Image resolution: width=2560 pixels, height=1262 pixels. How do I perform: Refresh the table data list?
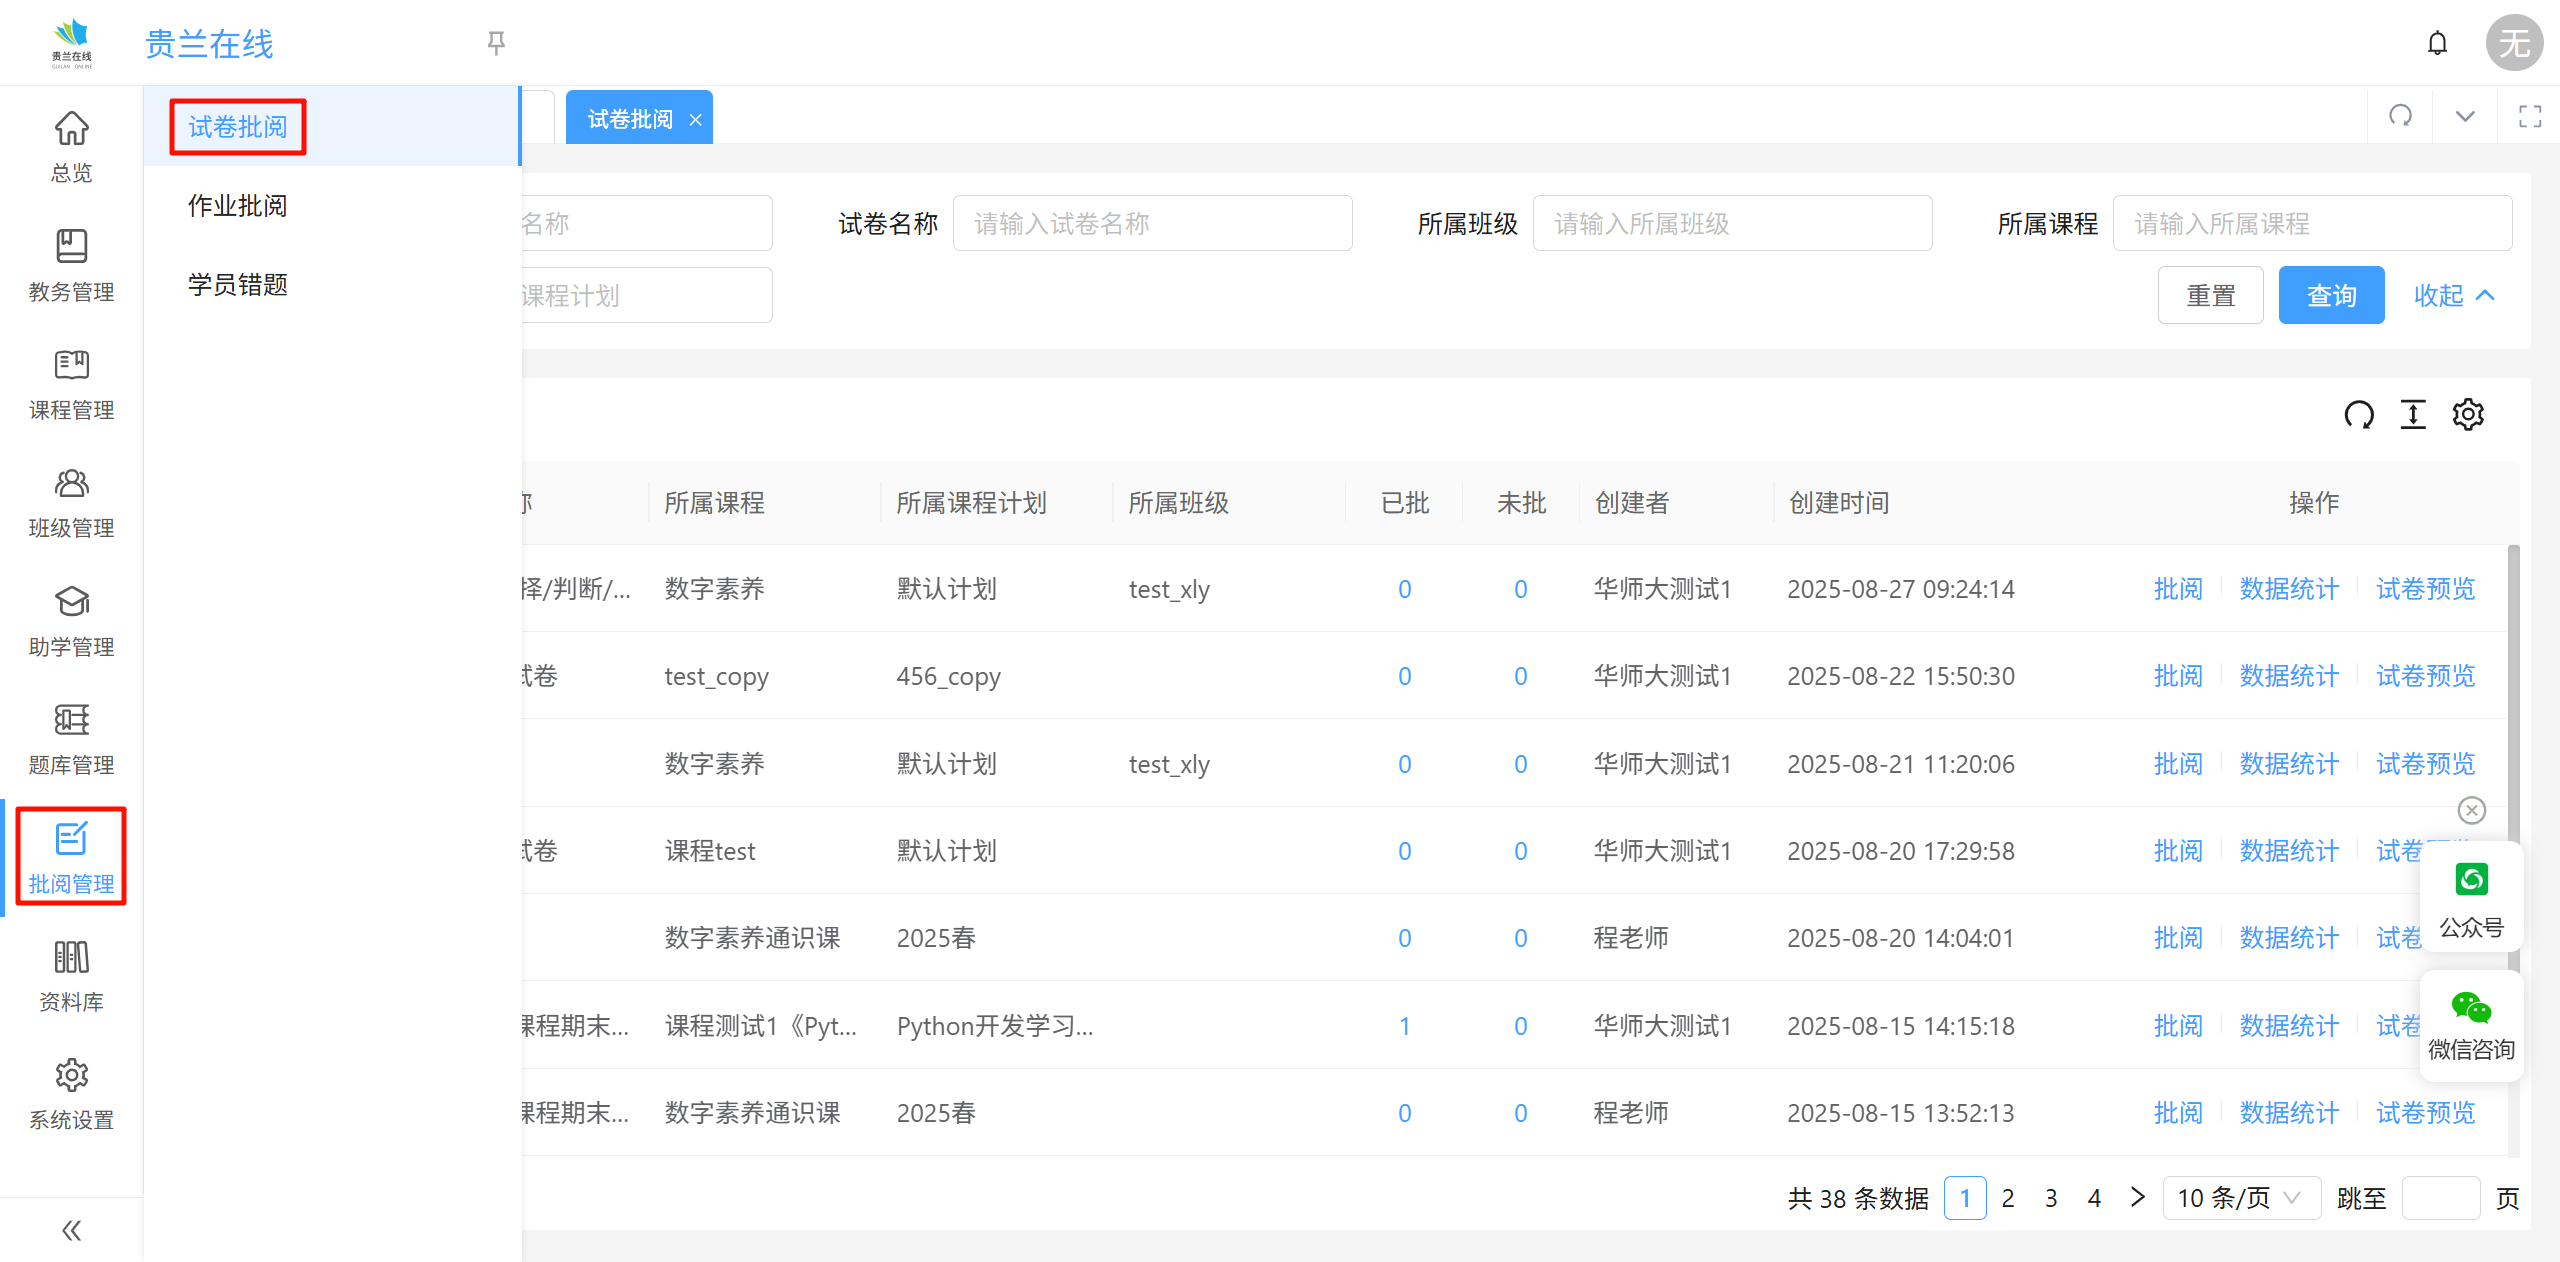pos(2358,414)
